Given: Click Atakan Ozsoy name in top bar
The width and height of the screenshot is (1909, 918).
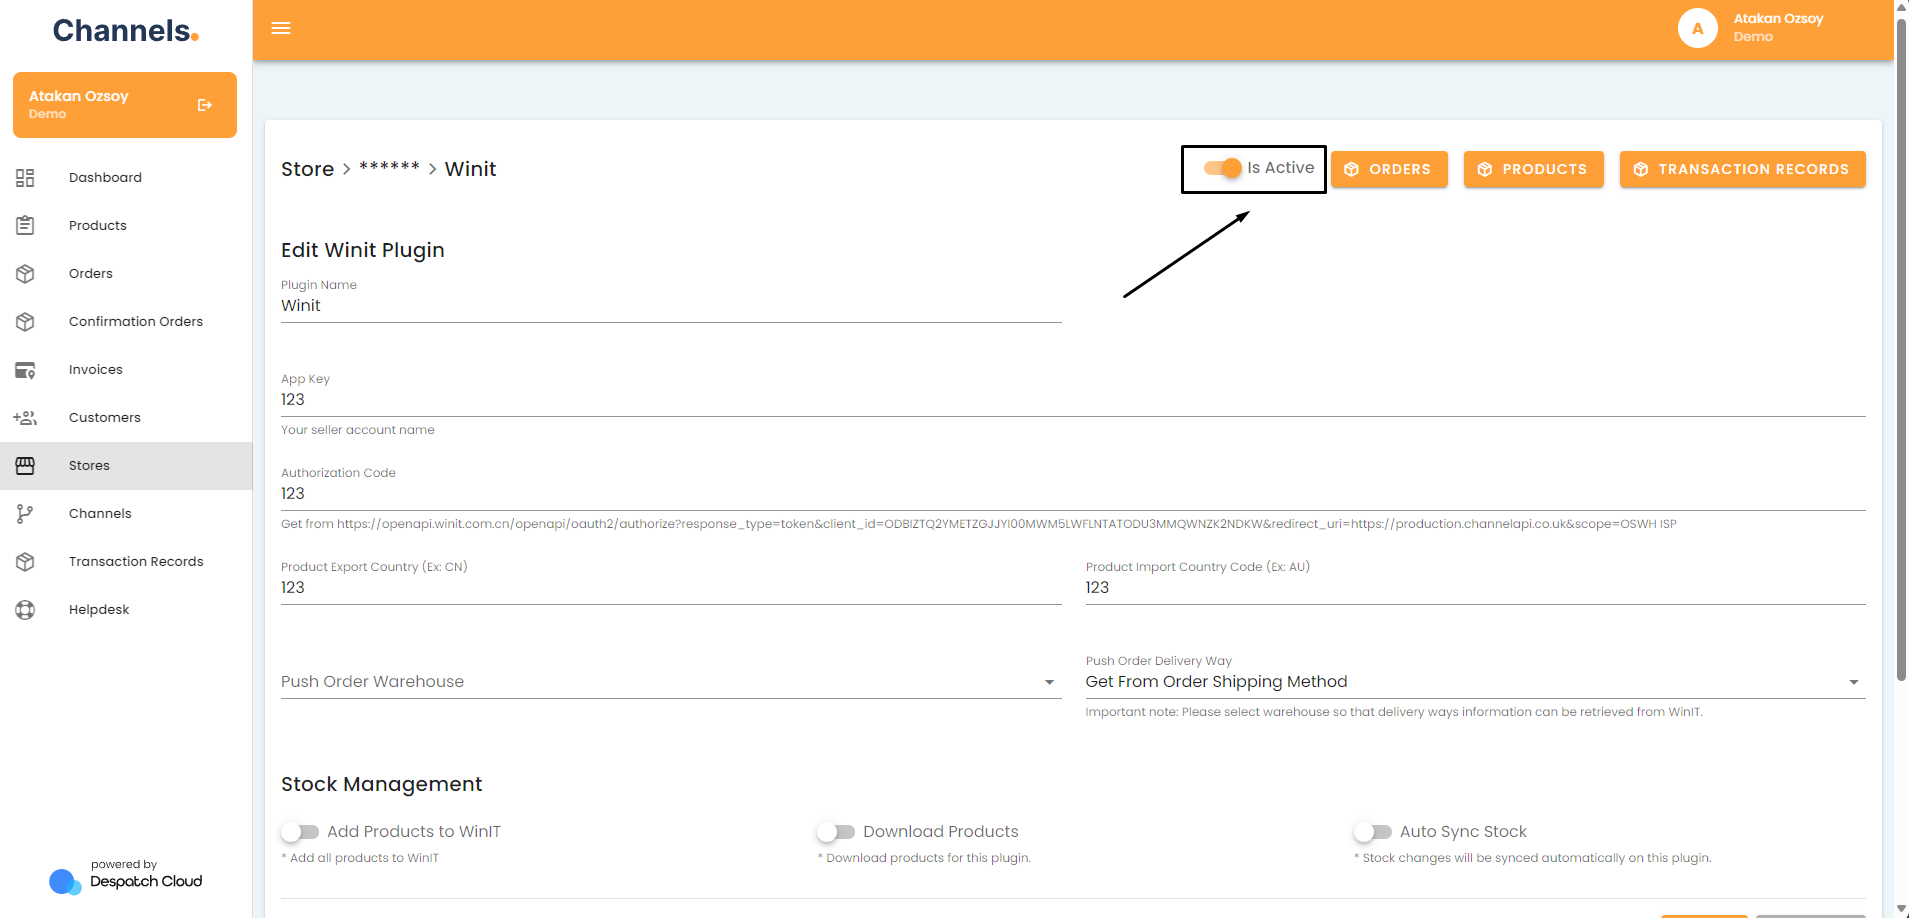Looking at the screenshot, I should [1778, 19].
